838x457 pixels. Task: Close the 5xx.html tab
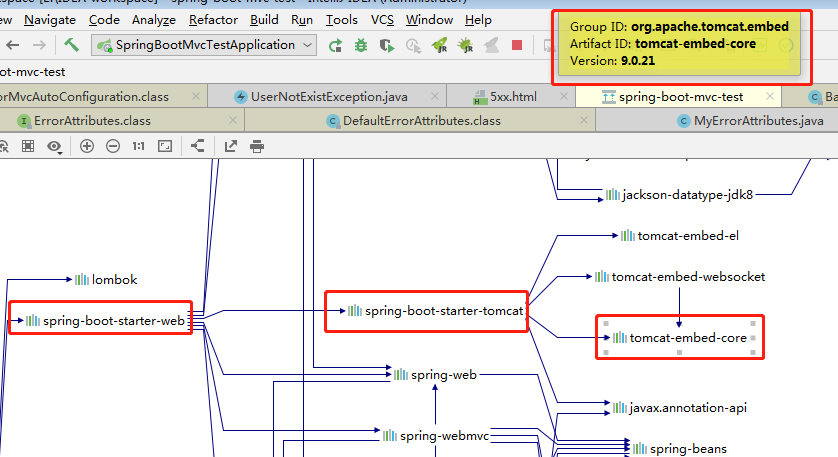pos(564,96)
